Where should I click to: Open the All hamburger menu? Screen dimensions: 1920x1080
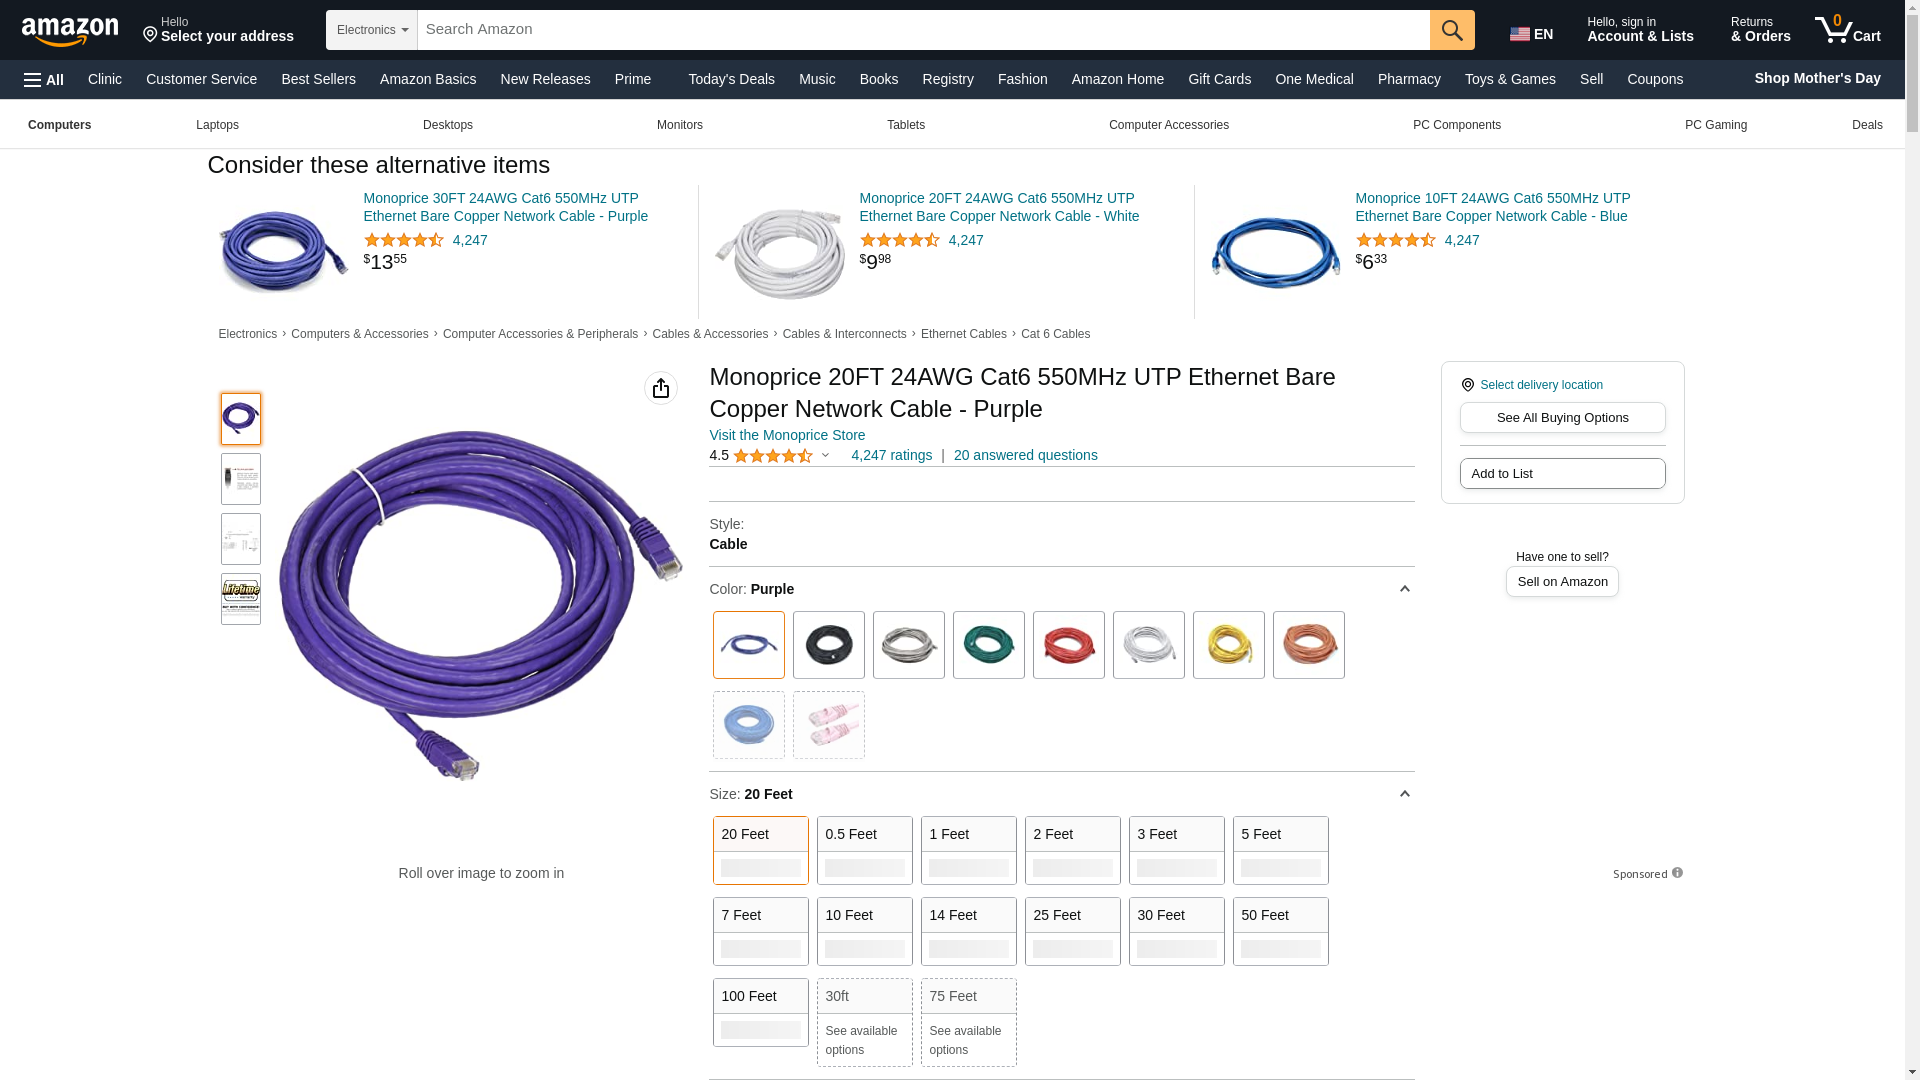pos(44,80)
